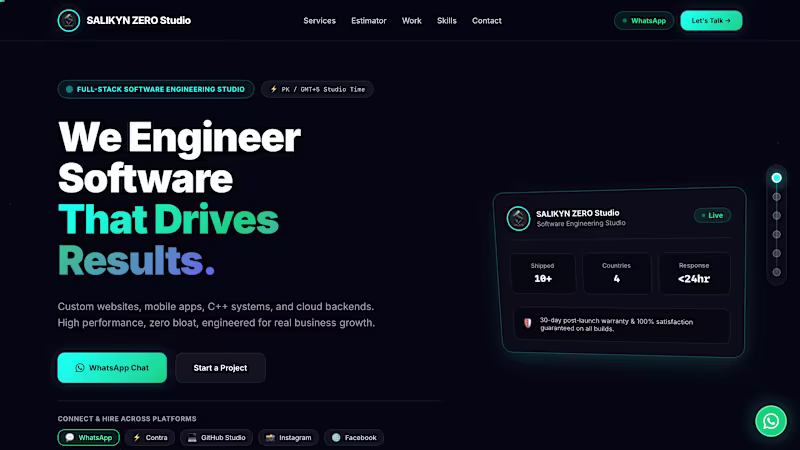800x450 pixels.
Task: Open the WhatsApp platform chip
Action: pos(89,438)
